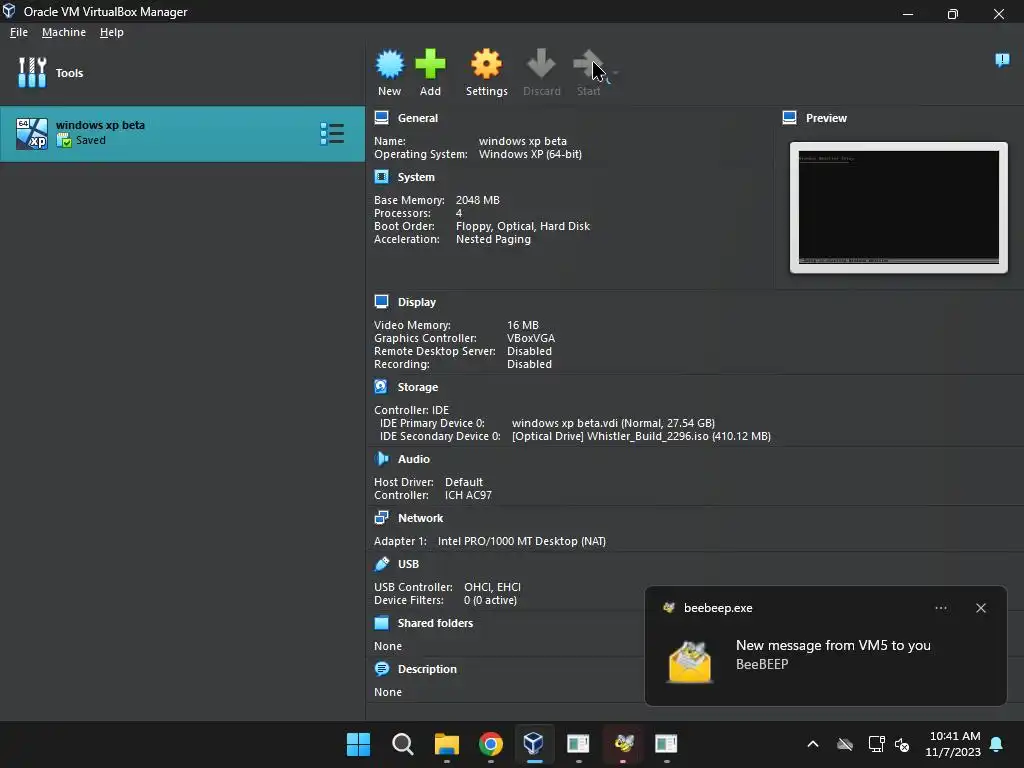Open the Help menu
1024x768 pixels.
112,32
